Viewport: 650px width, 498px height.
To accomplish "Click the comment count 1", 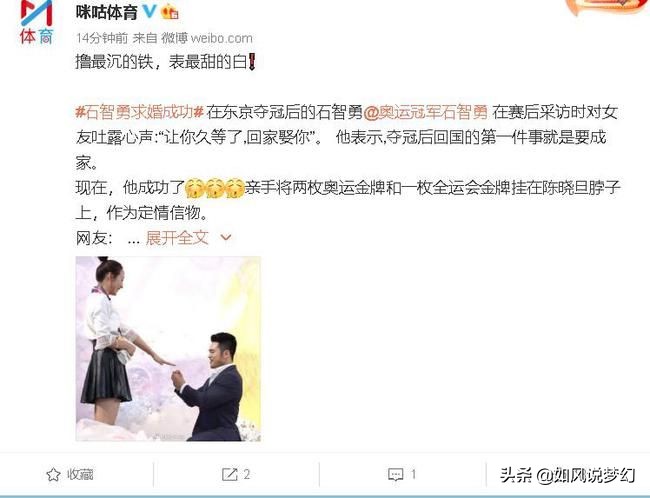I will coord(413,474).
